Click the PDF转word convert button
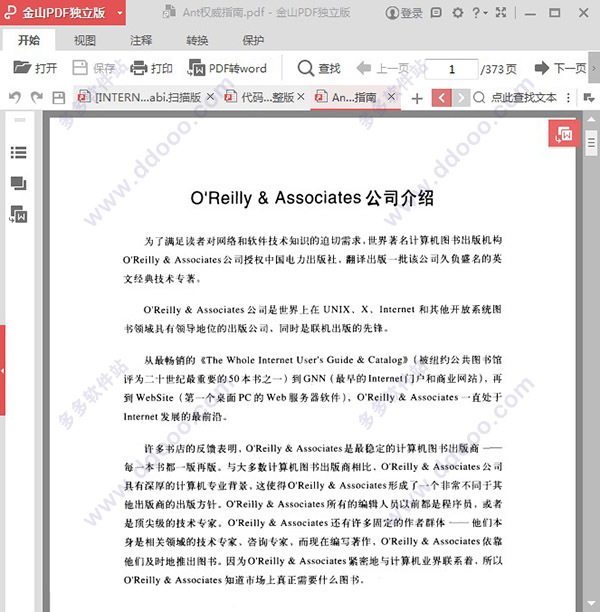The width and height of the screenshot is (600, 612). pyautogui.click(x=228, y=68)
